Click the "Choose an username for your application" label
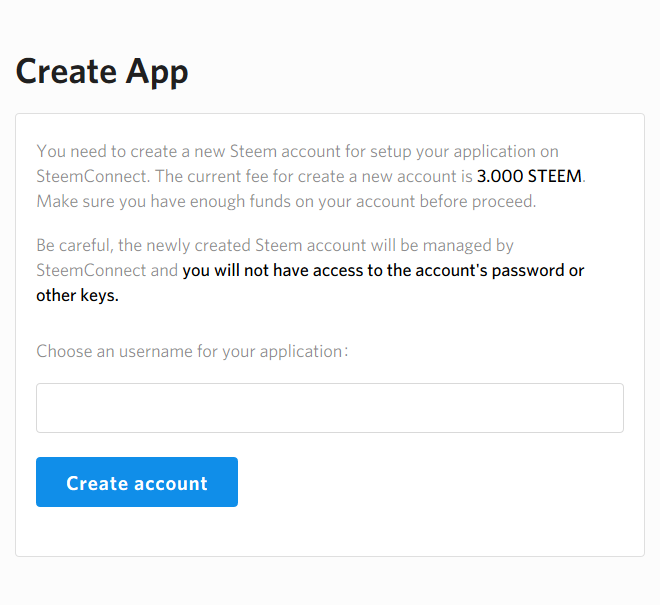 tap(192, 352)
